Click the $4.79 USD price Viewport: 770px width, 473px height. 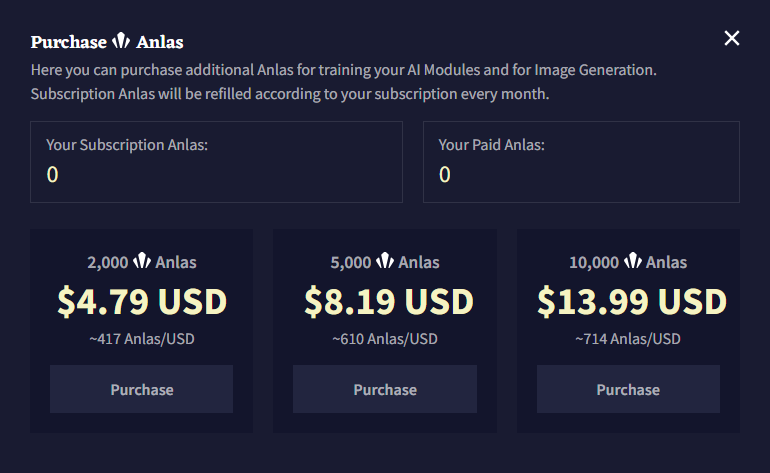[142, 301]
